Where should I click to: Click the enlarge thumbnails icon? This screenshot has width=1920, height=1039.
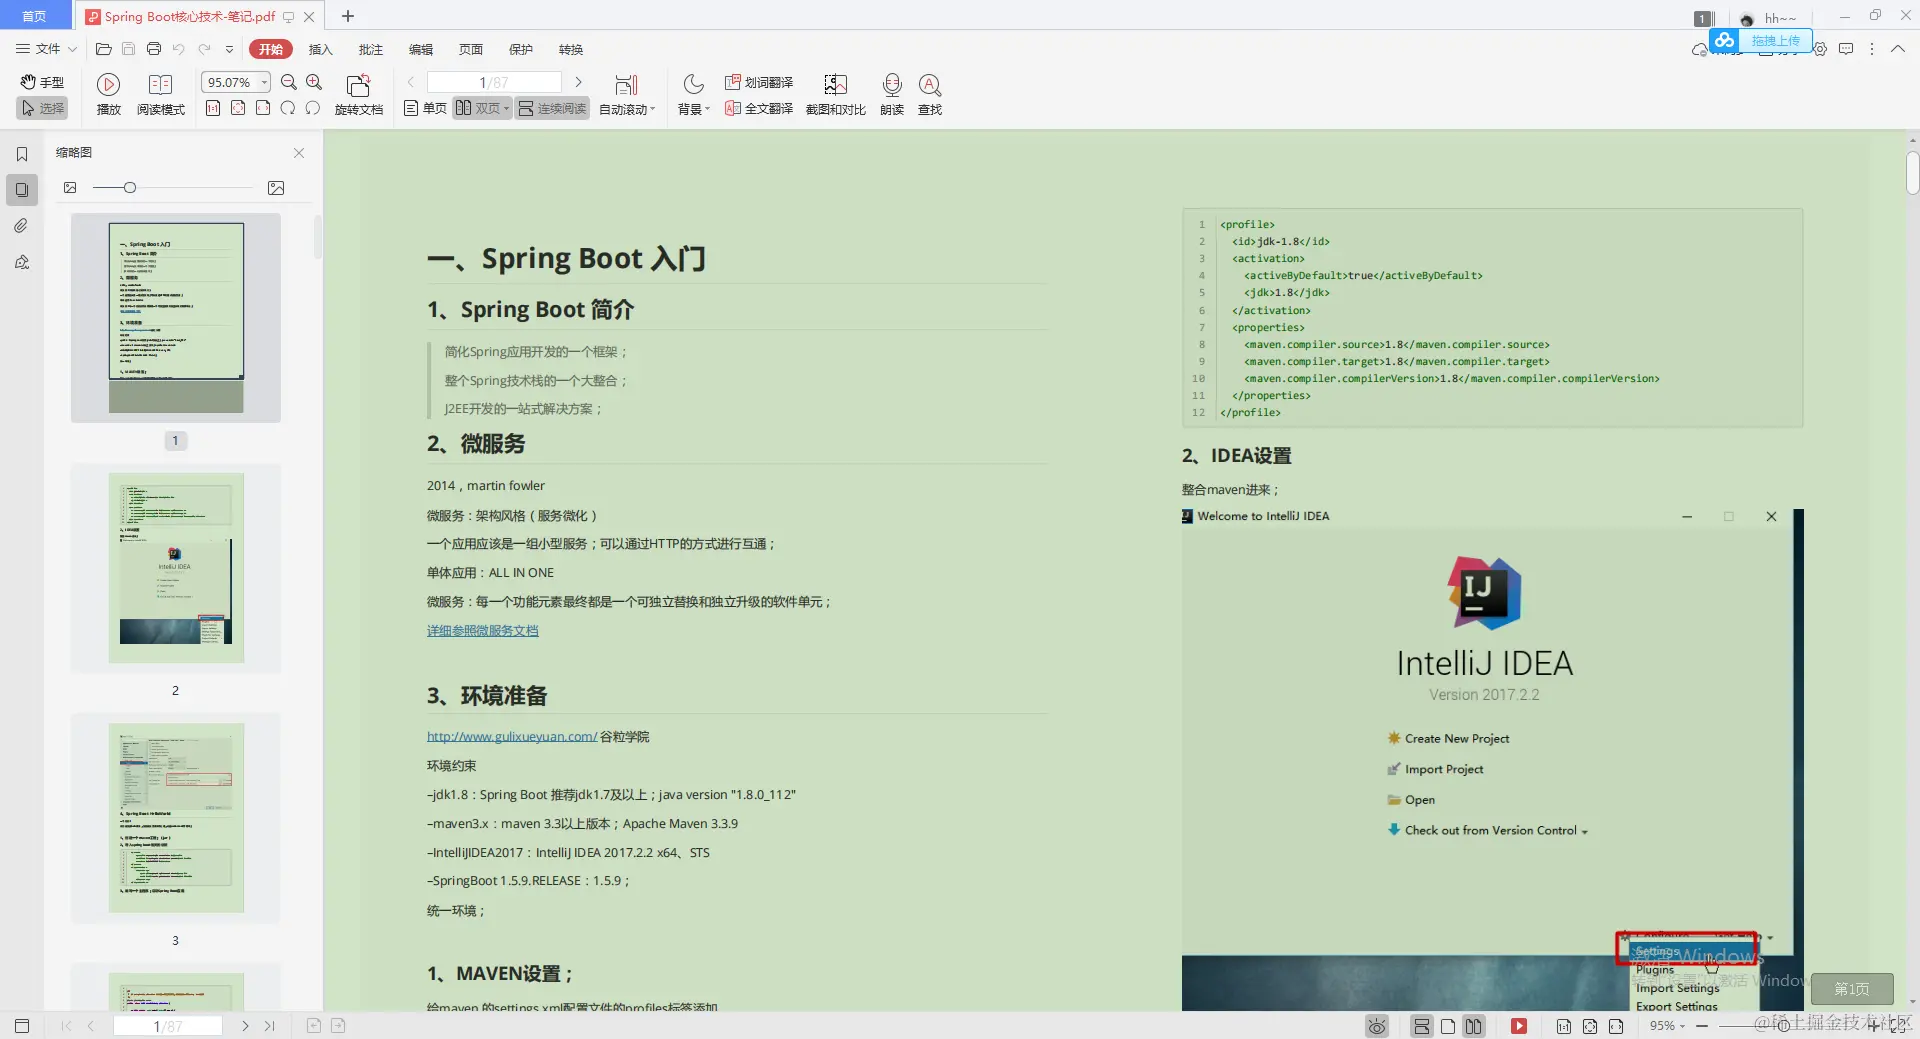276,188
